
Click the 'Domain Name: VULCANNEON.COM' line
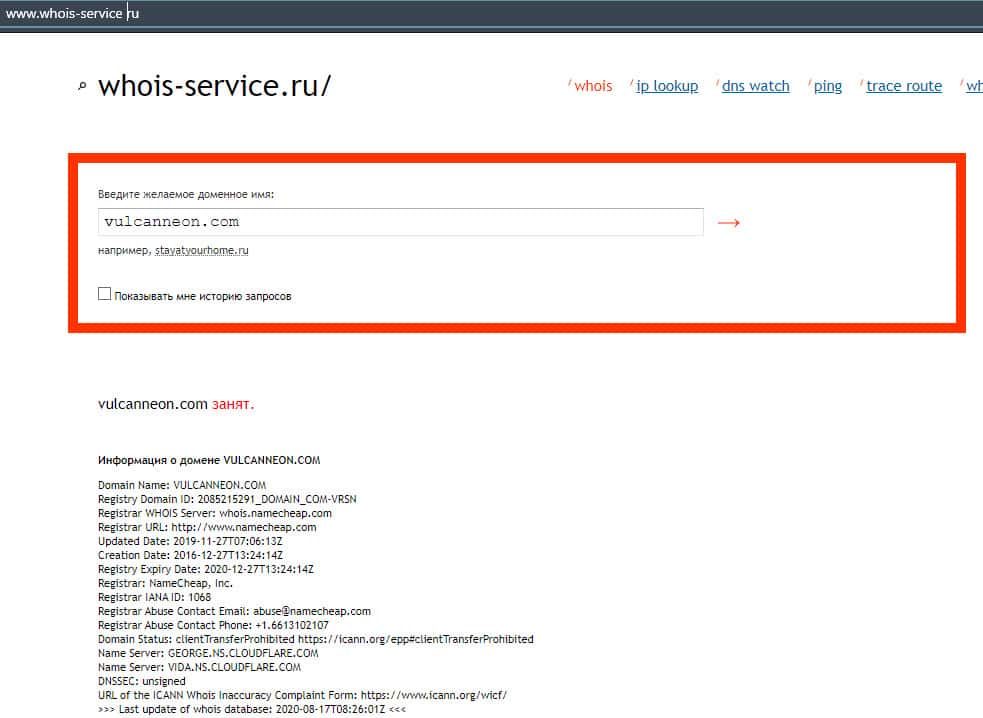182,485
